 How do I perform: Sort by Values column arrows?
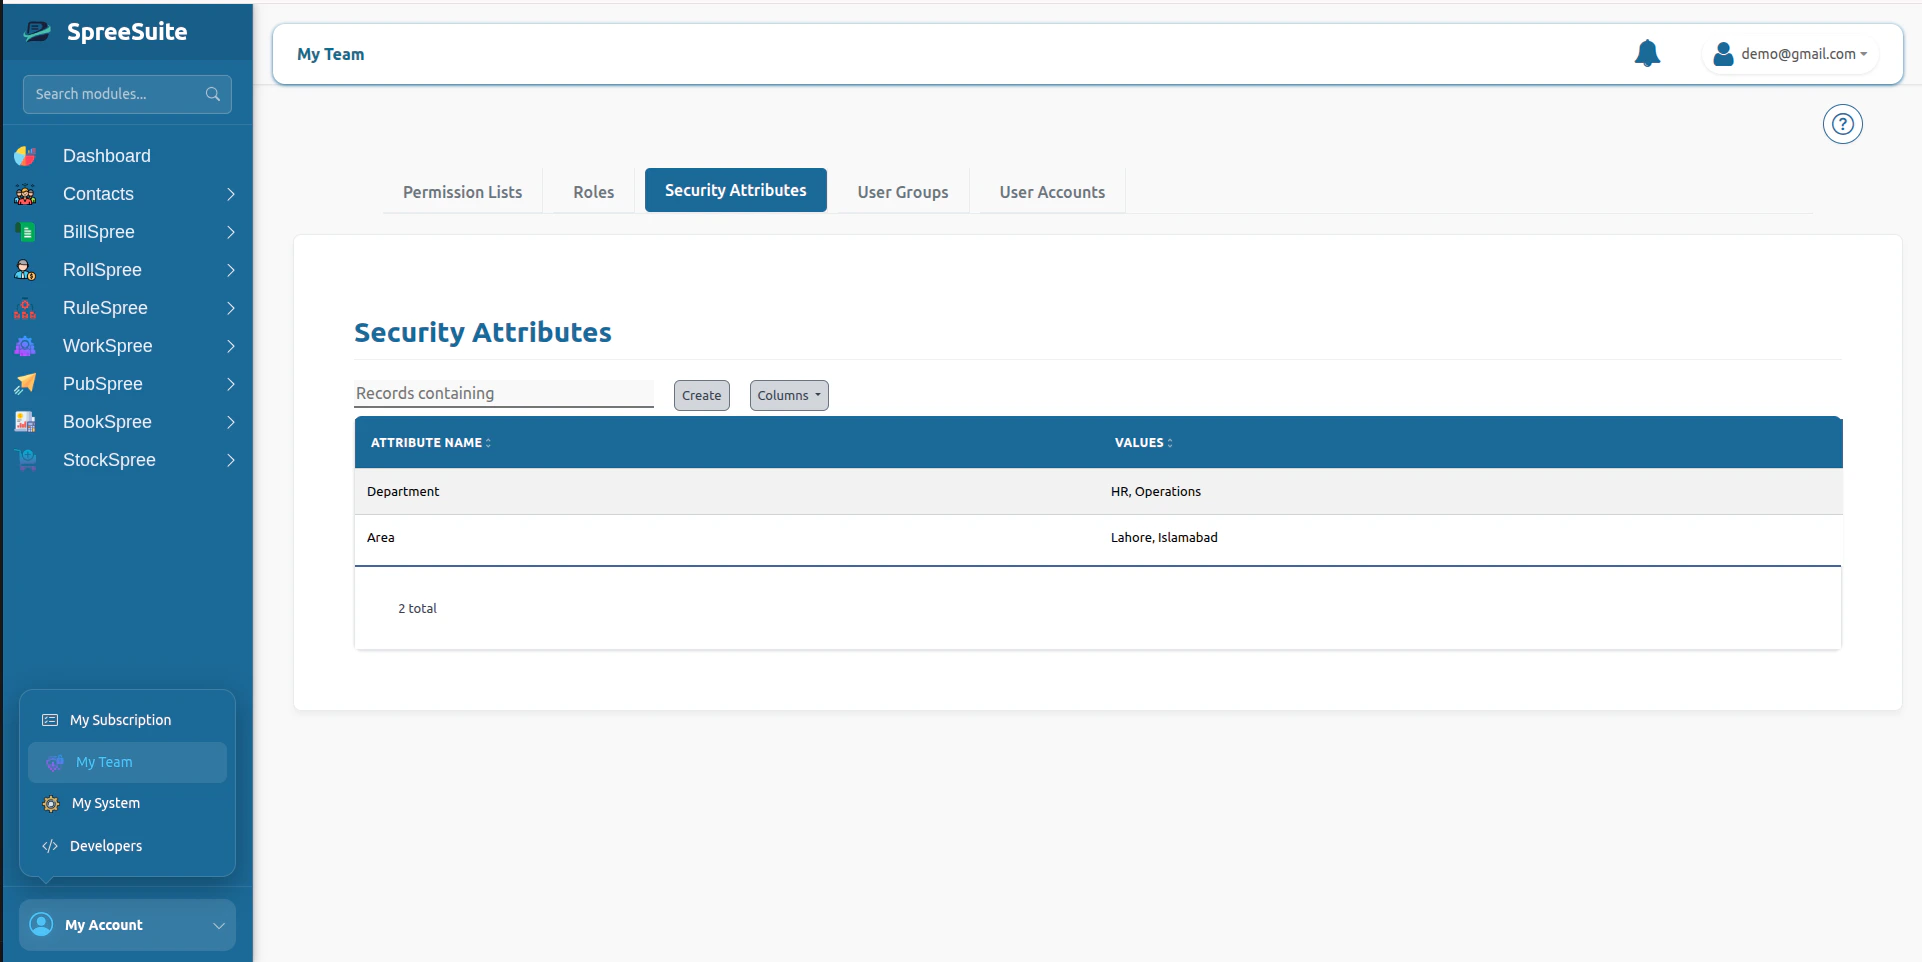(1170, 443)
